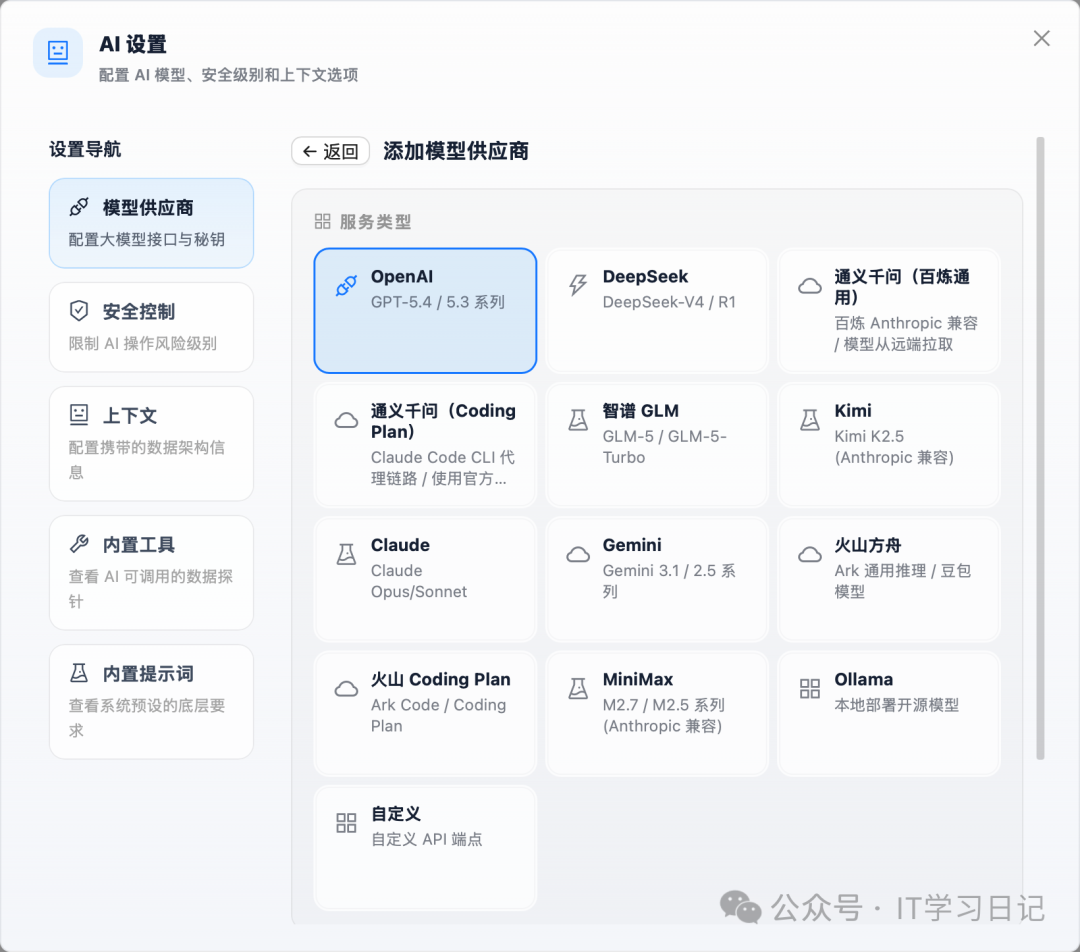This screenshot has width=1080, height=952.
Task: Open the 上下文 navigation section
Action: [x=152, y=444]
